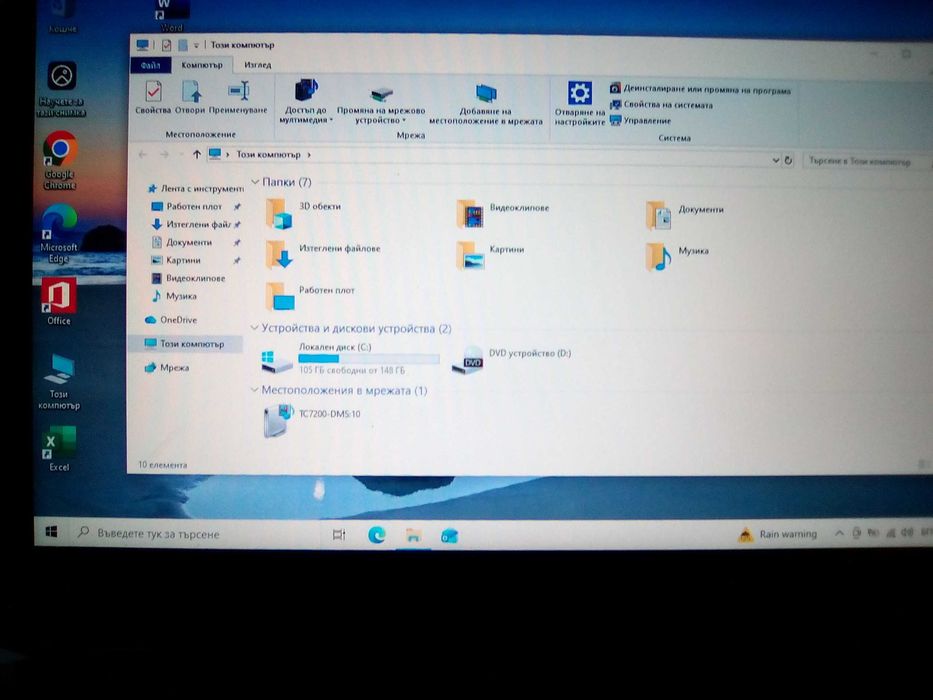Screen dimensions: 933x700
Task: Click the Forward navigation arrow
Action: pos(164,155)
